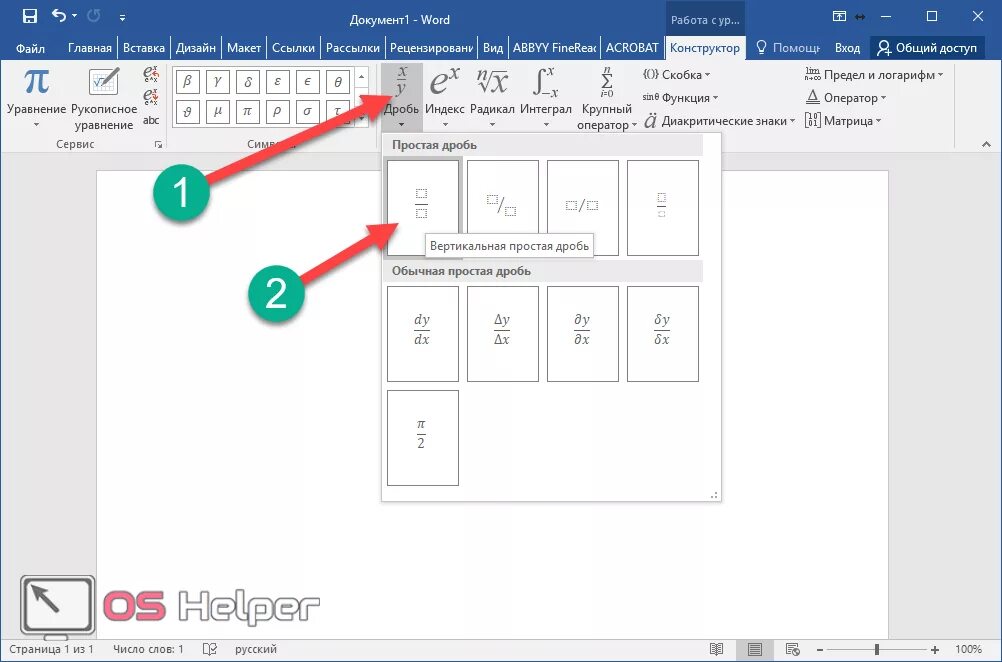Expand the Предел и логарифм menu
1002x662 pixels.
click(874, 75)
